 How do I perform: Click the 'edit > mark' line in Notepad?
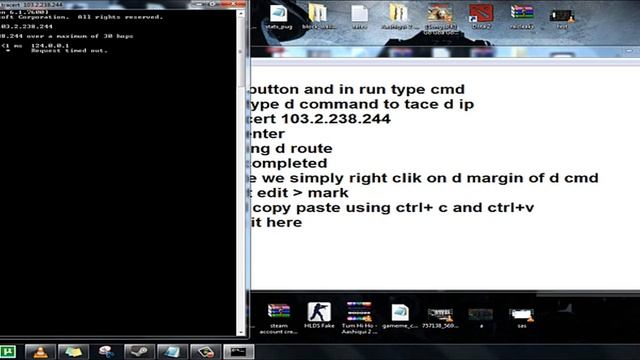[300, 193]
